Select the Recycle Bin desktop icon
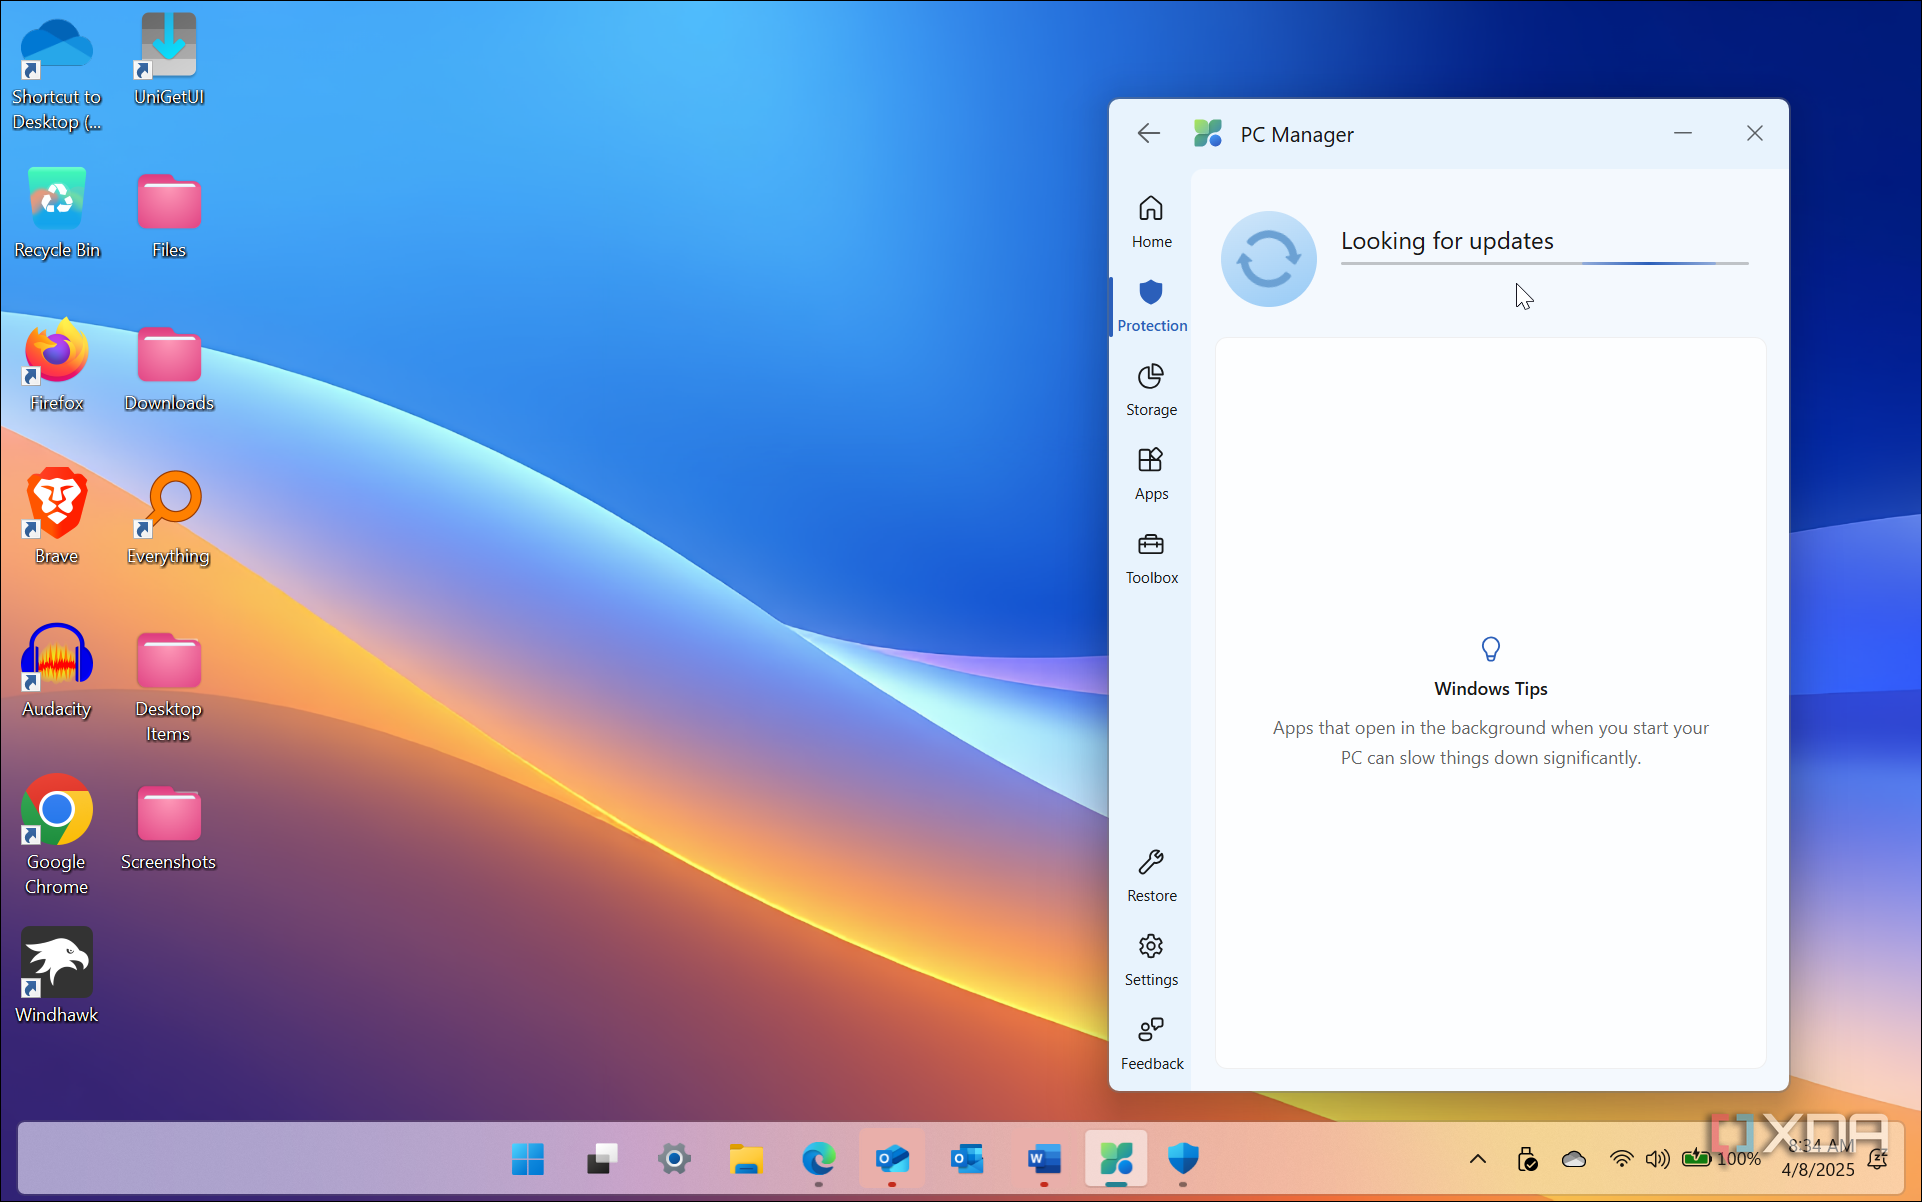The height and width of the screenshot is (1202, 1922). point(57,213)
